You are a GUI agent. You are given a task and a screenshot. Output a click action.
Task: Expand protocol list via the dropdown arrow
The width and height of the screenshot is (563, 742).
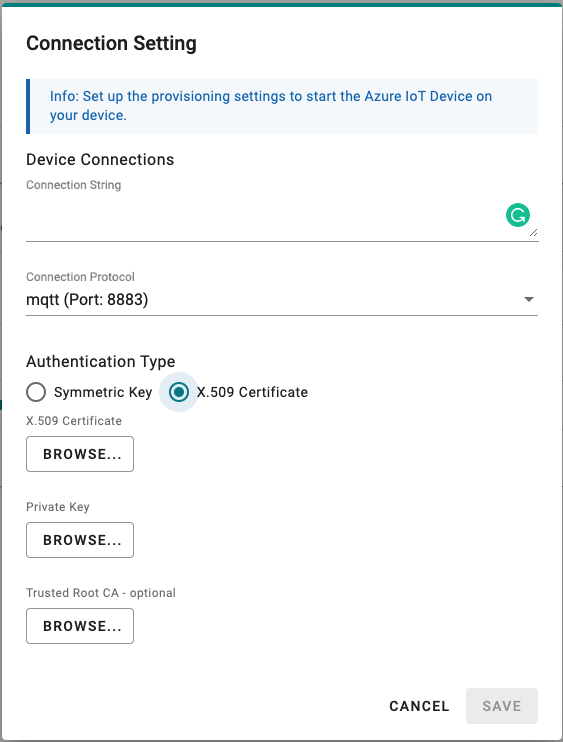point(529,300)
